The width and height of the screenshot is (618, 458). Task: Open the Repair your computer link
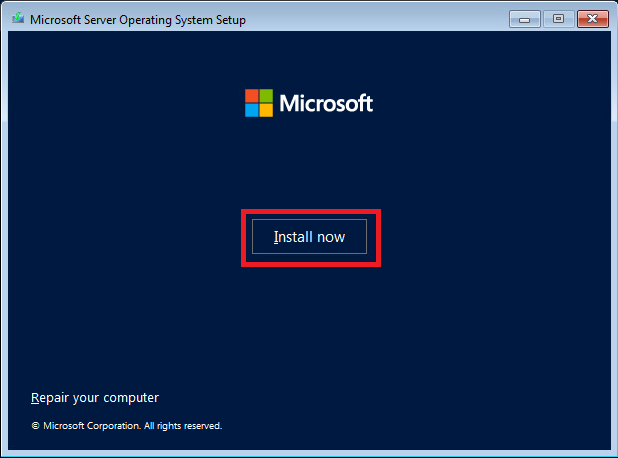tap(95, 398)
